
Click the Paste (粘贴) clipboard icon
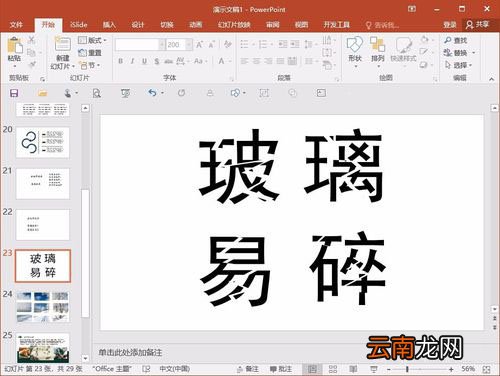click(x=15, y=46)
